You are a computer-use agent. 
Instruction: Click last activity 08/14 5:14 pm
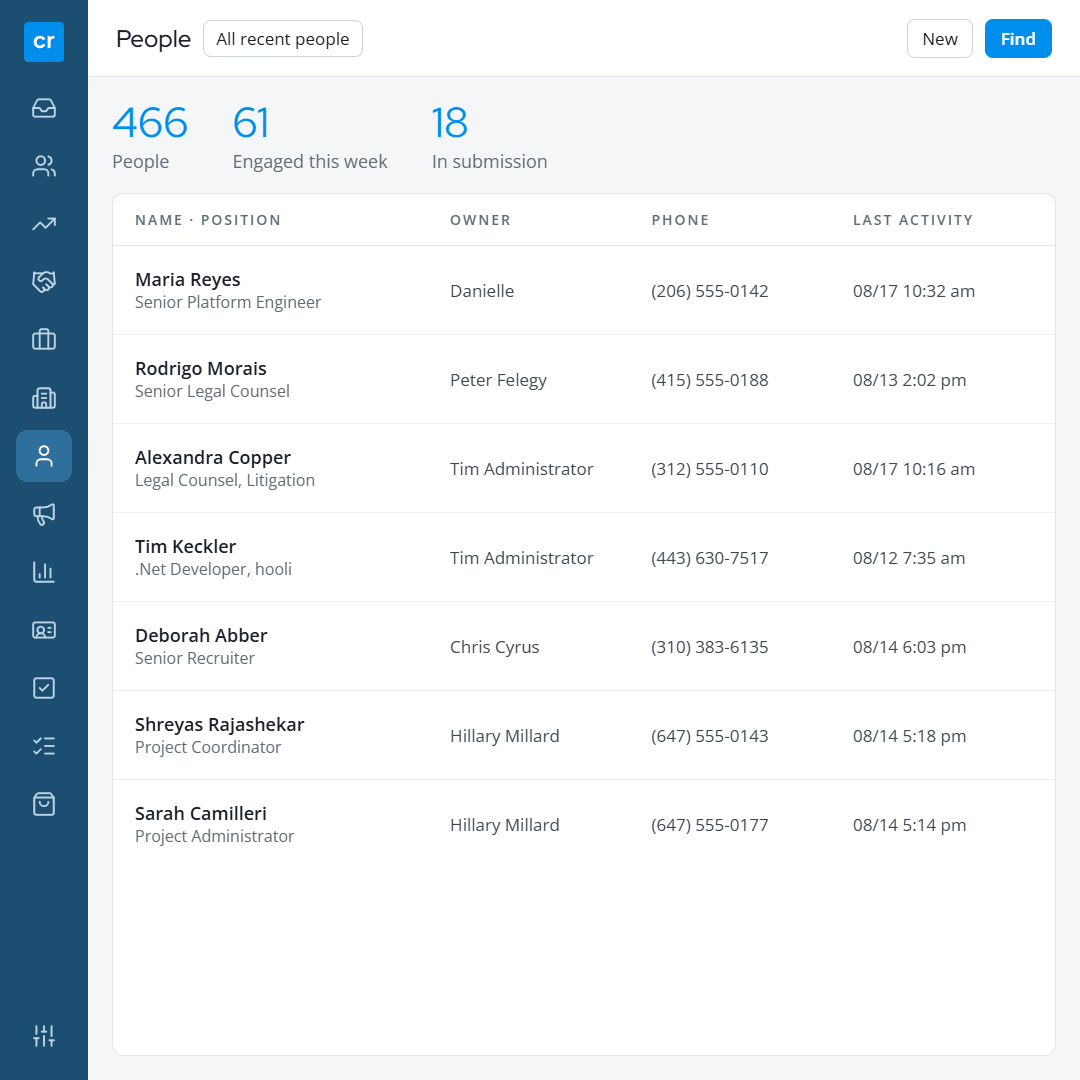(x=909, y=825)
